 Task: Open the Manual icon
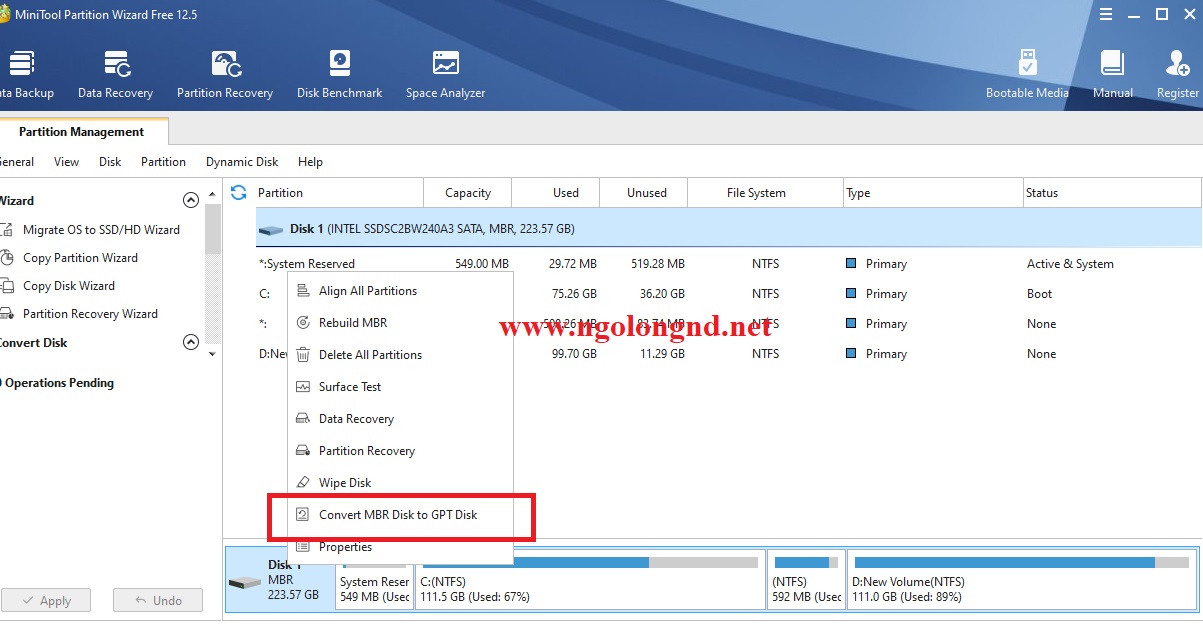click(1112, 75)
